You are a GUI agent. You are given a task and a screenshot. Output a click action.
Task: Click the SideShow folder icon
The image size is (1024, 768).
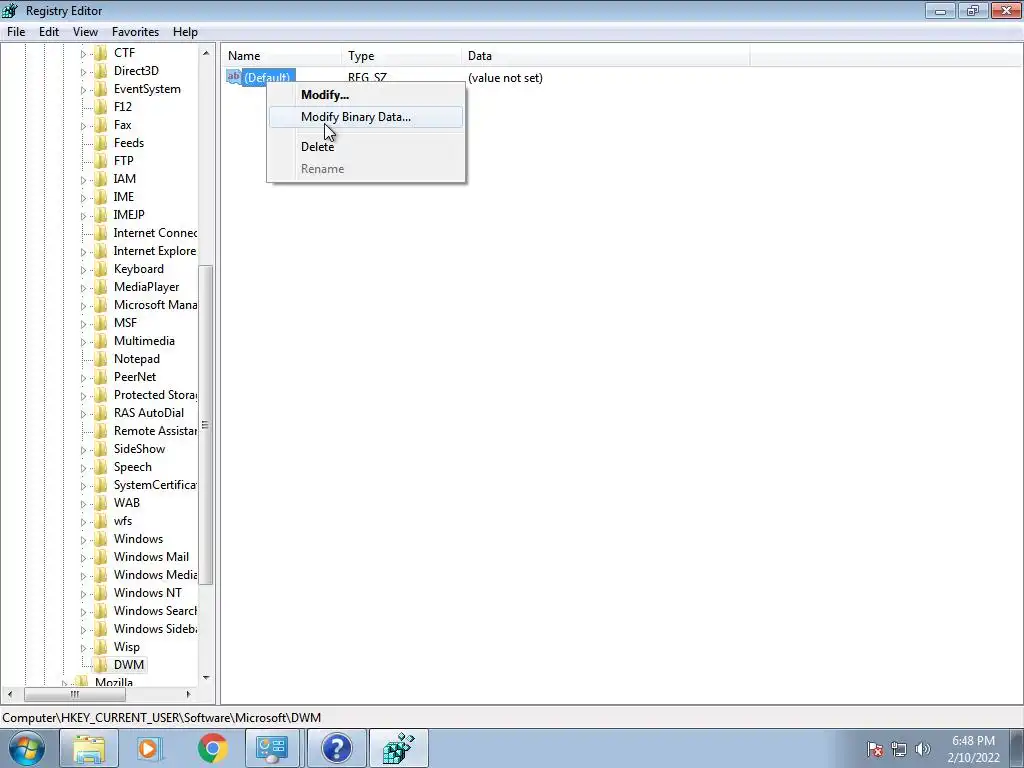coord(101,449)
